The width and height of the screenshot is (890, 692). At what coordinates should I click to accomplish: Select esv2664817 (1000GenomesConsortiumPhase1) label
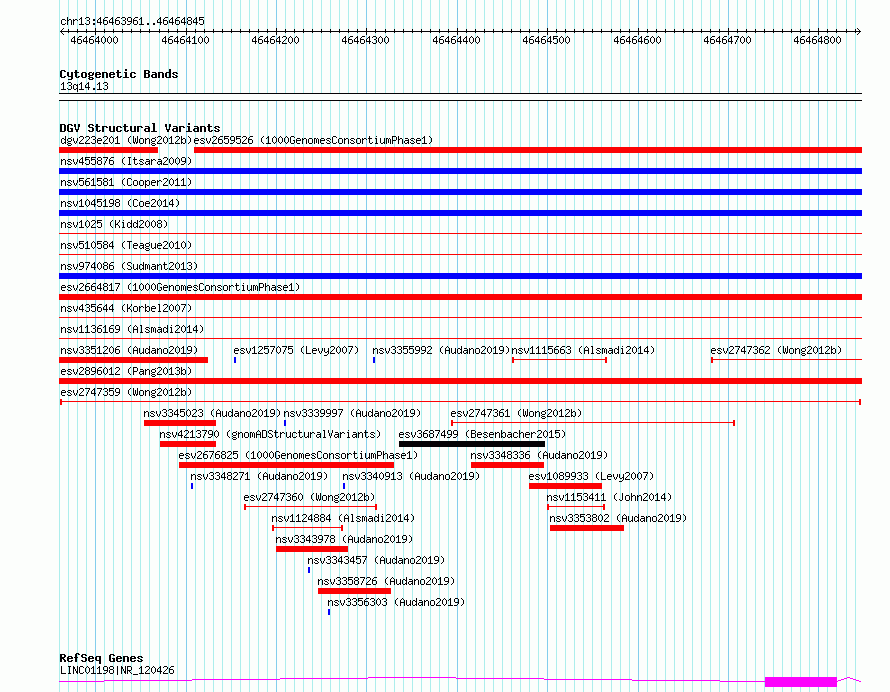(x=180, y=287)
